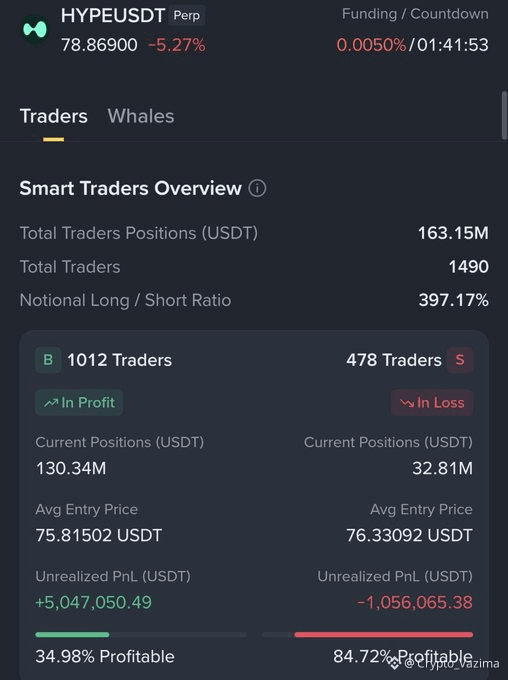Select the Traders tab
Image resolution: width=508 pixels, height=680 pixels.
point(54,116)
